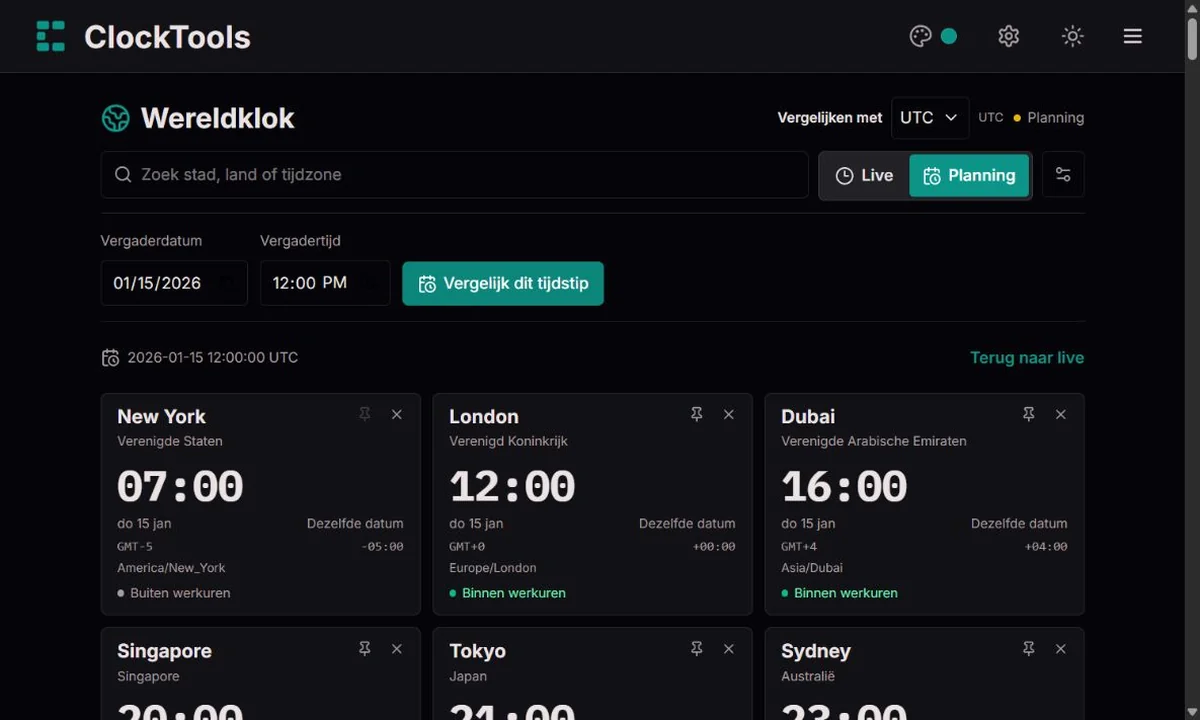
Task: Toggle light mode with sun icon
Action: coord(1073,36)
